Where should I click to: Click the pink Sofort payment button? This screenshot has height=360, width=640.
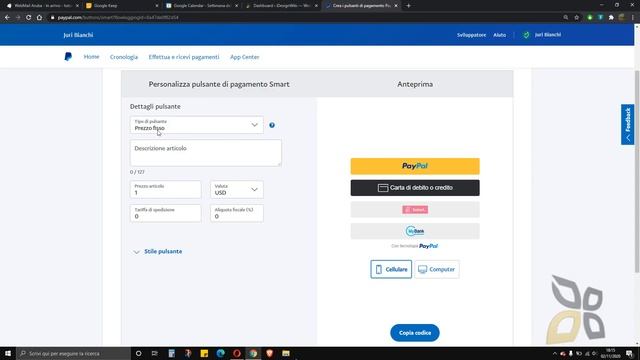[x=415, y=209]
